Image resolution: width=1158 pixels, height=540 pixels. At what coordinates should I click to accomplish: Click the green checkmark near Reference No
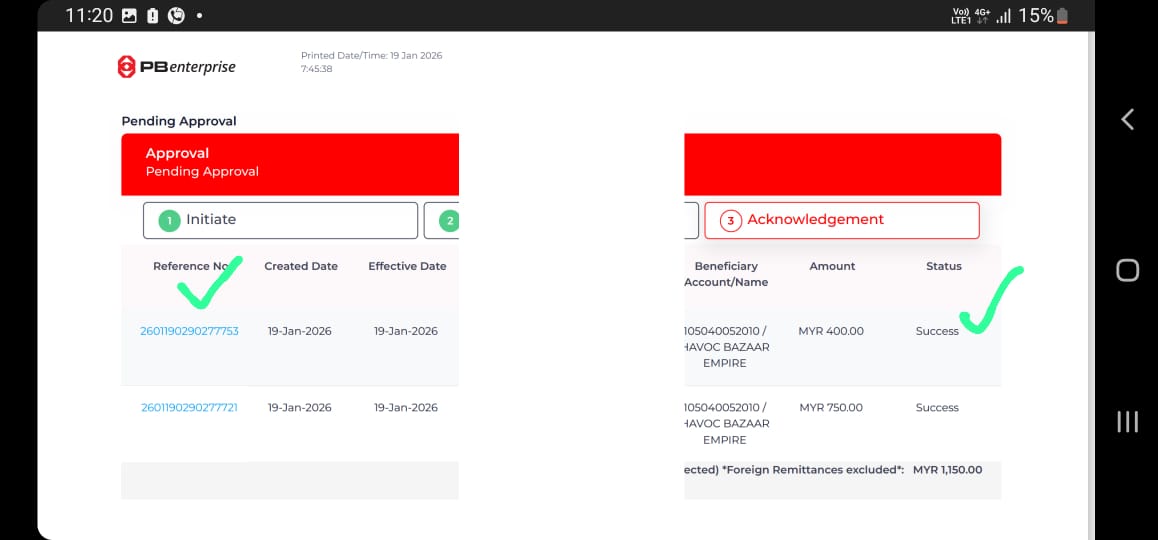(209, 283)
